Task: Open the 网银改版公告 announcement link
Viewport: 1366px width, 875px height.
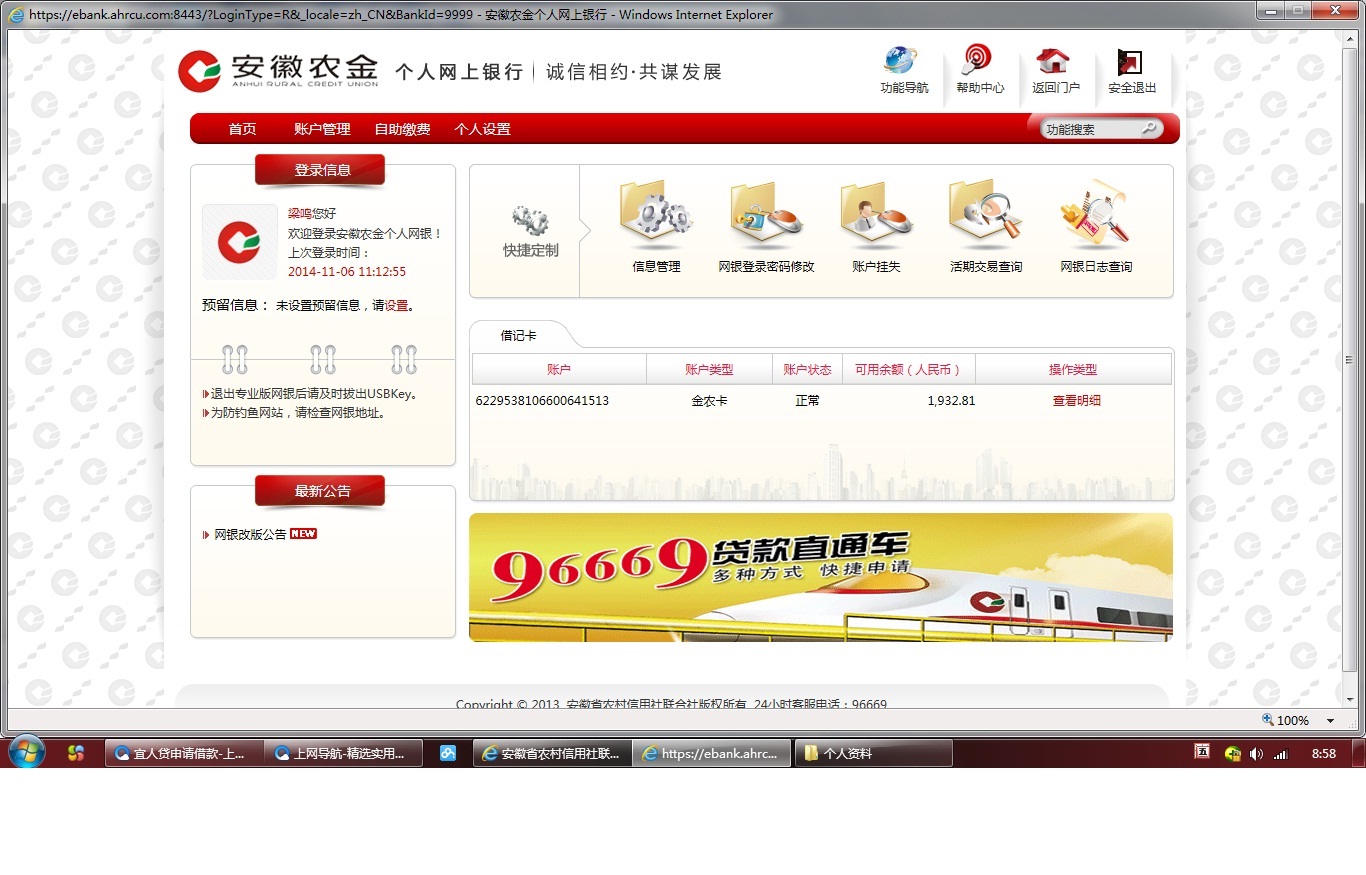Action: 250,535
